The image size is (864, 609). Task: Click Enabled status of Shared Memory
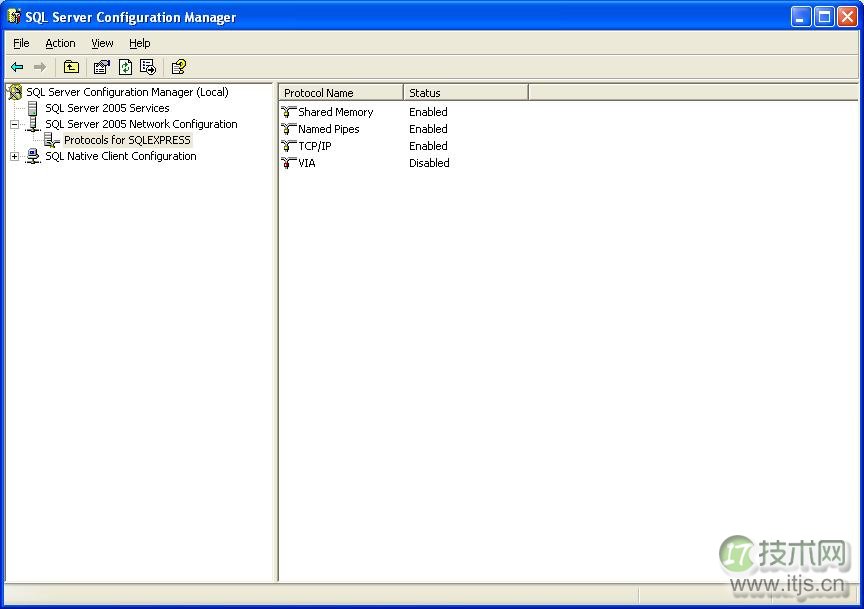(428, 112)
